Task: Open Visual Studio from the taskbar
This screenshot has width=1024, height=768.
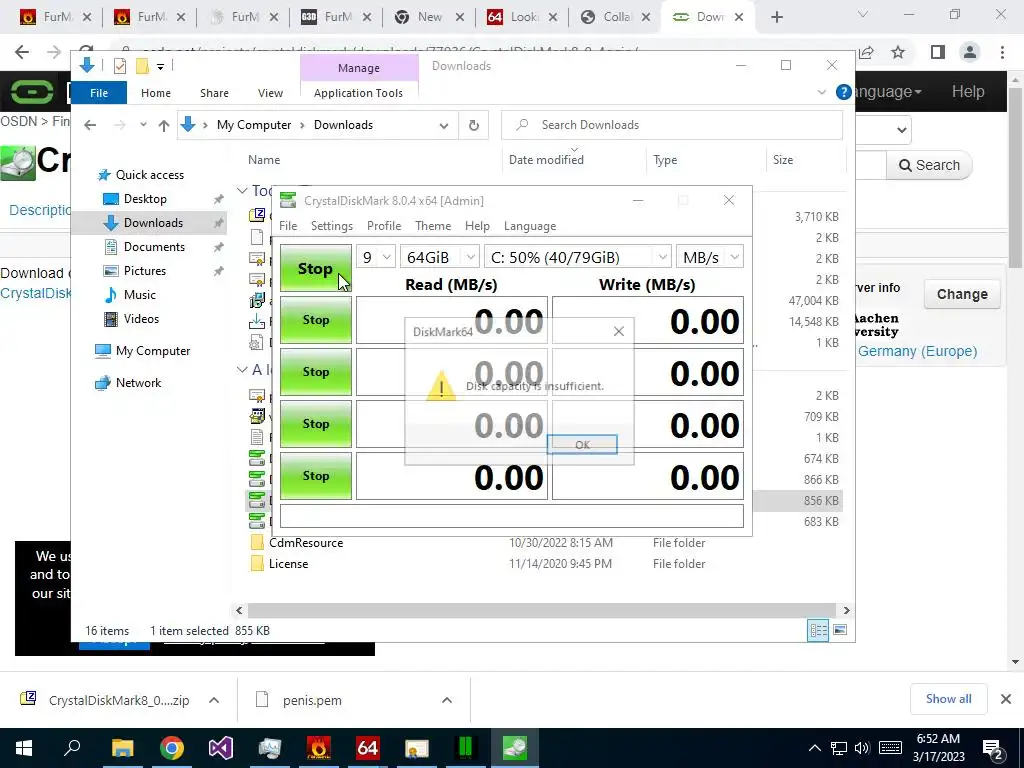Action: click(221, 748)
